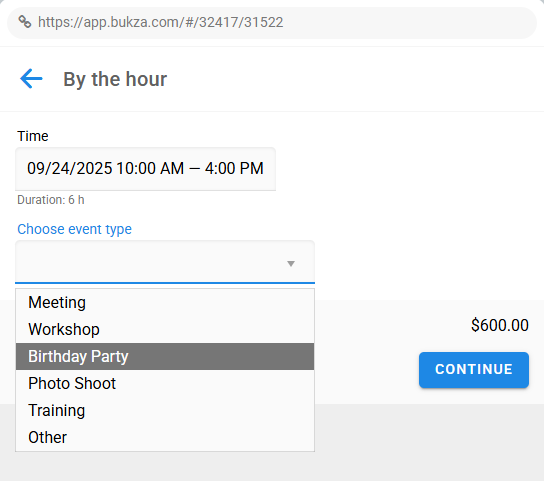Click the Time date range field
This screenshot has height=481, width=544.
click(x=145, y=169)
